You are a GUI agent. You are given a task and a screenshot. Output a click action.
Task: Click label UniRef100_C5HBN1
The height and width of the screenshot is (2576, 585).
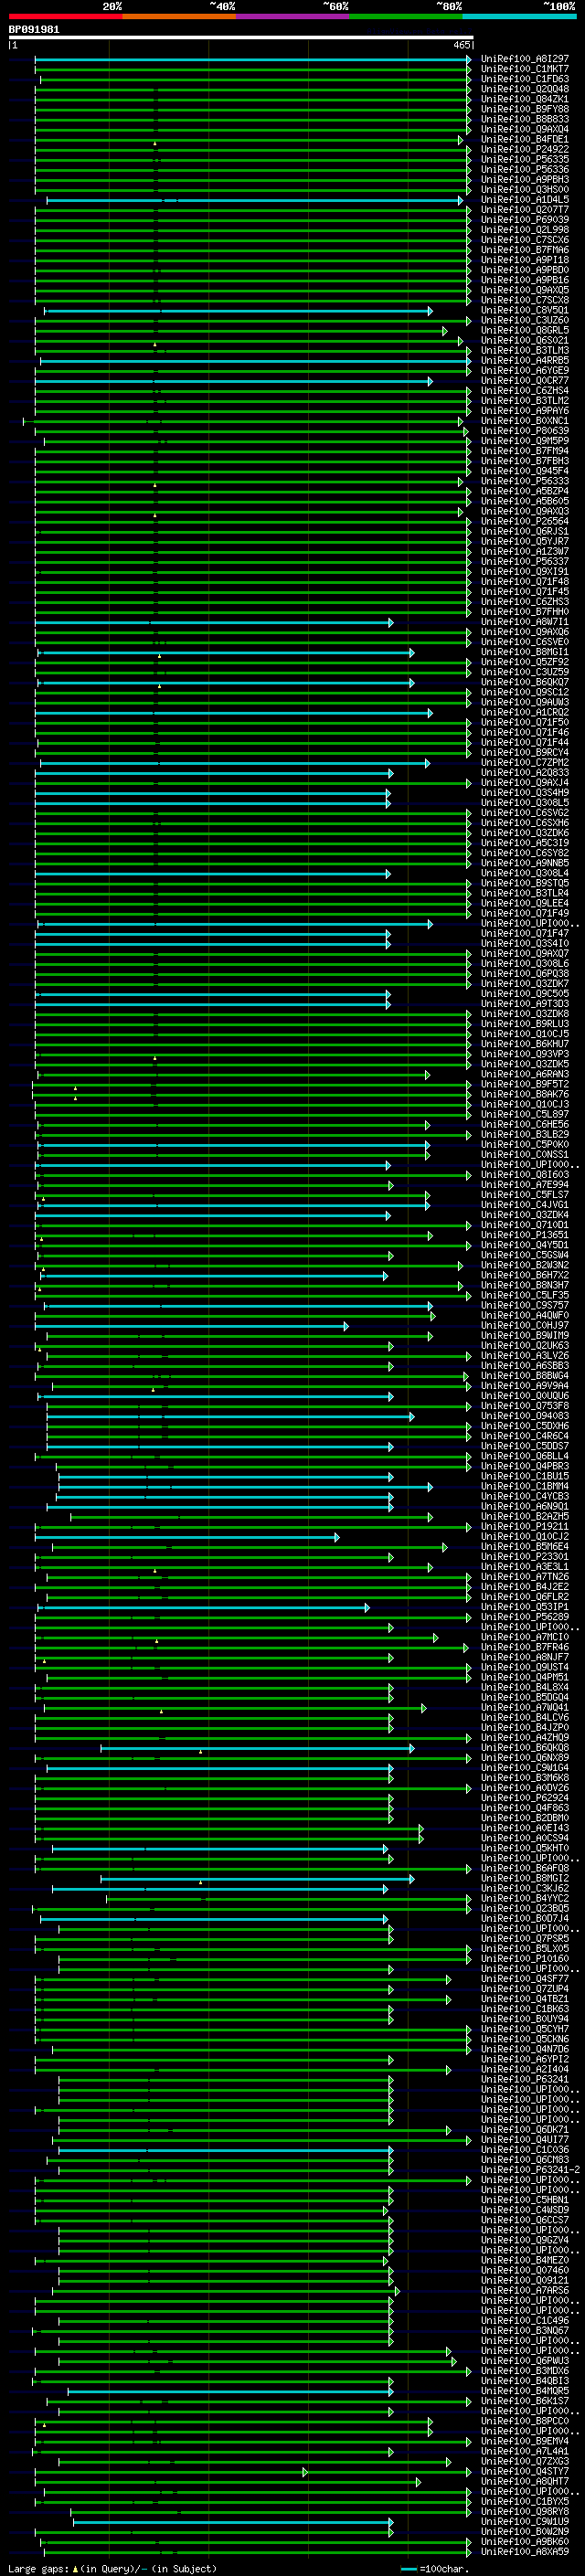(524, 2200)
